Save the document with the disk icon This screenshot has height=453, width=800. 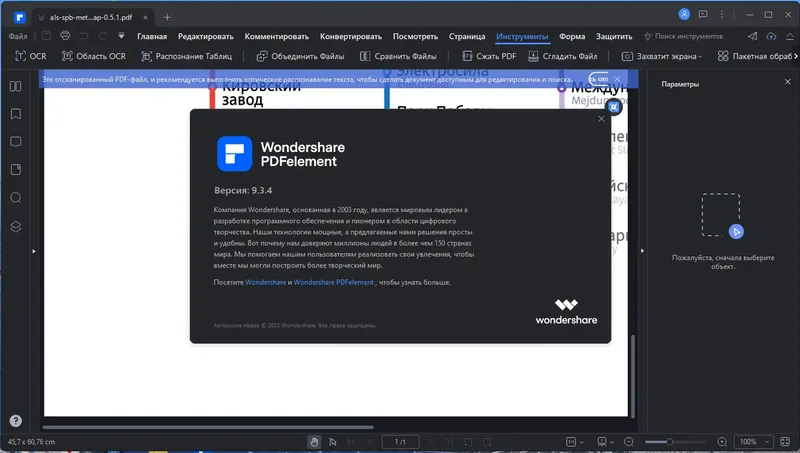(46, 36)
